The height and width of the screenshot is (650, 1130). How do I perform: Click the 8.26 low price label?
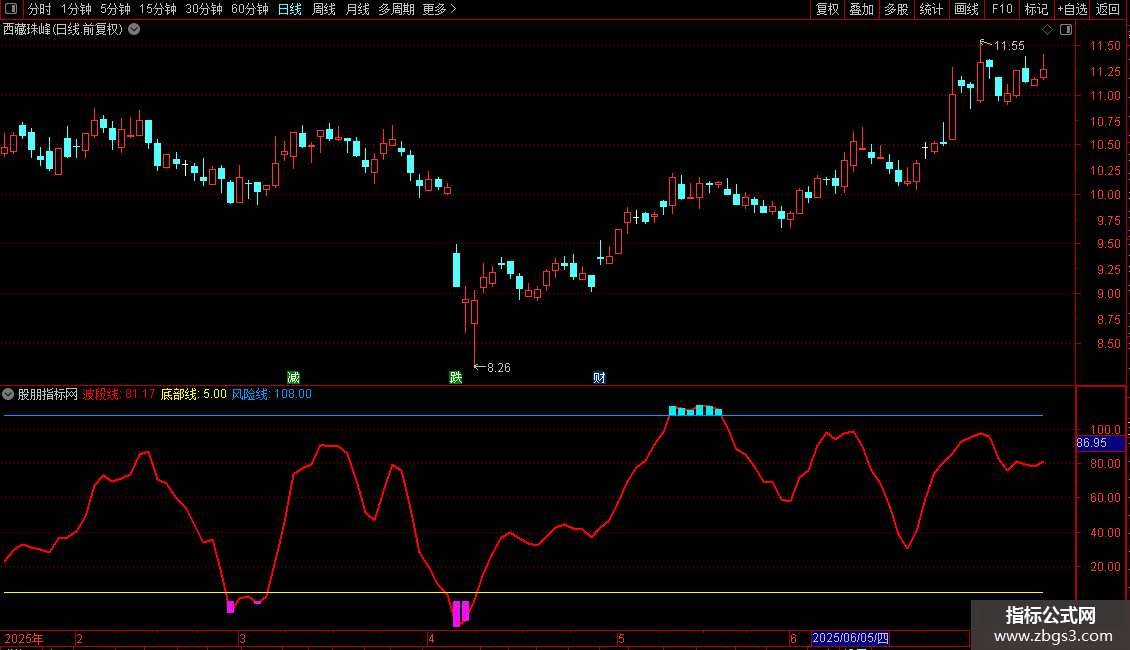tap(499, 368)
